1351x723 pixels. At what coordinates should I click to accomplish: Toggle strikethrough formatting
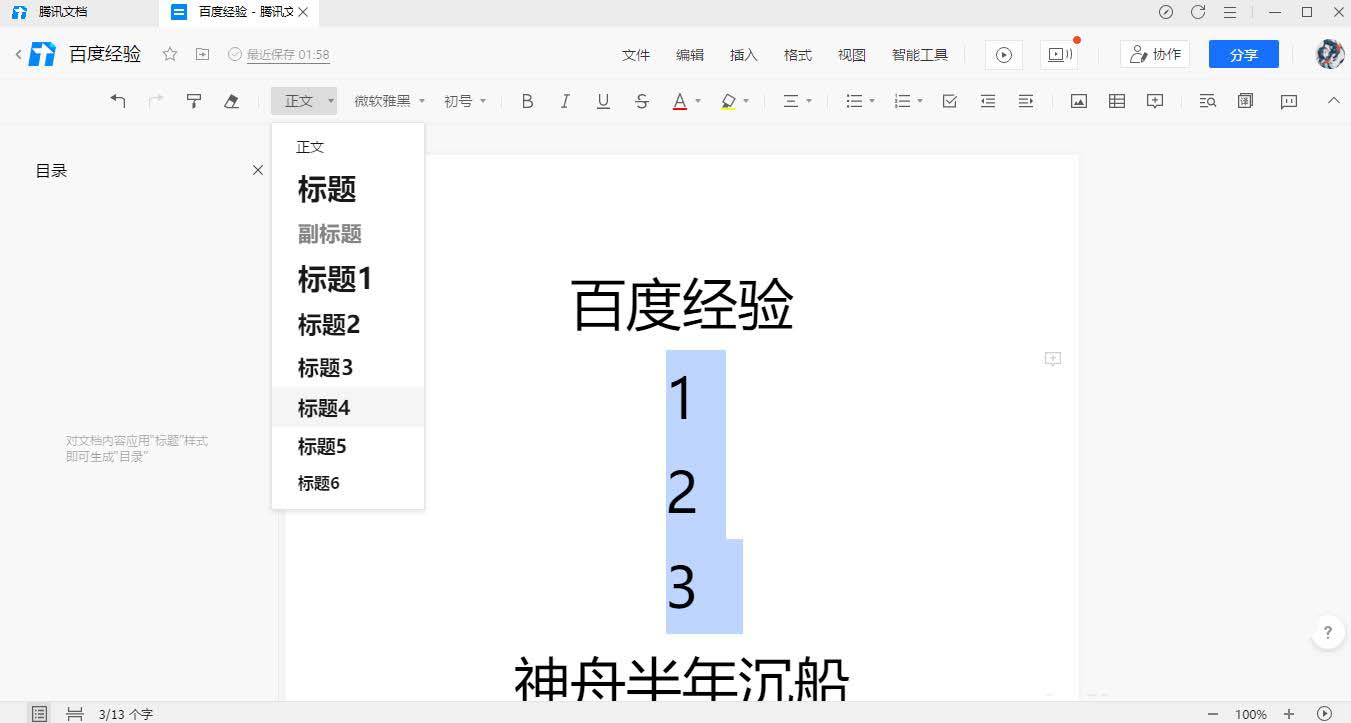click(642, 101)
